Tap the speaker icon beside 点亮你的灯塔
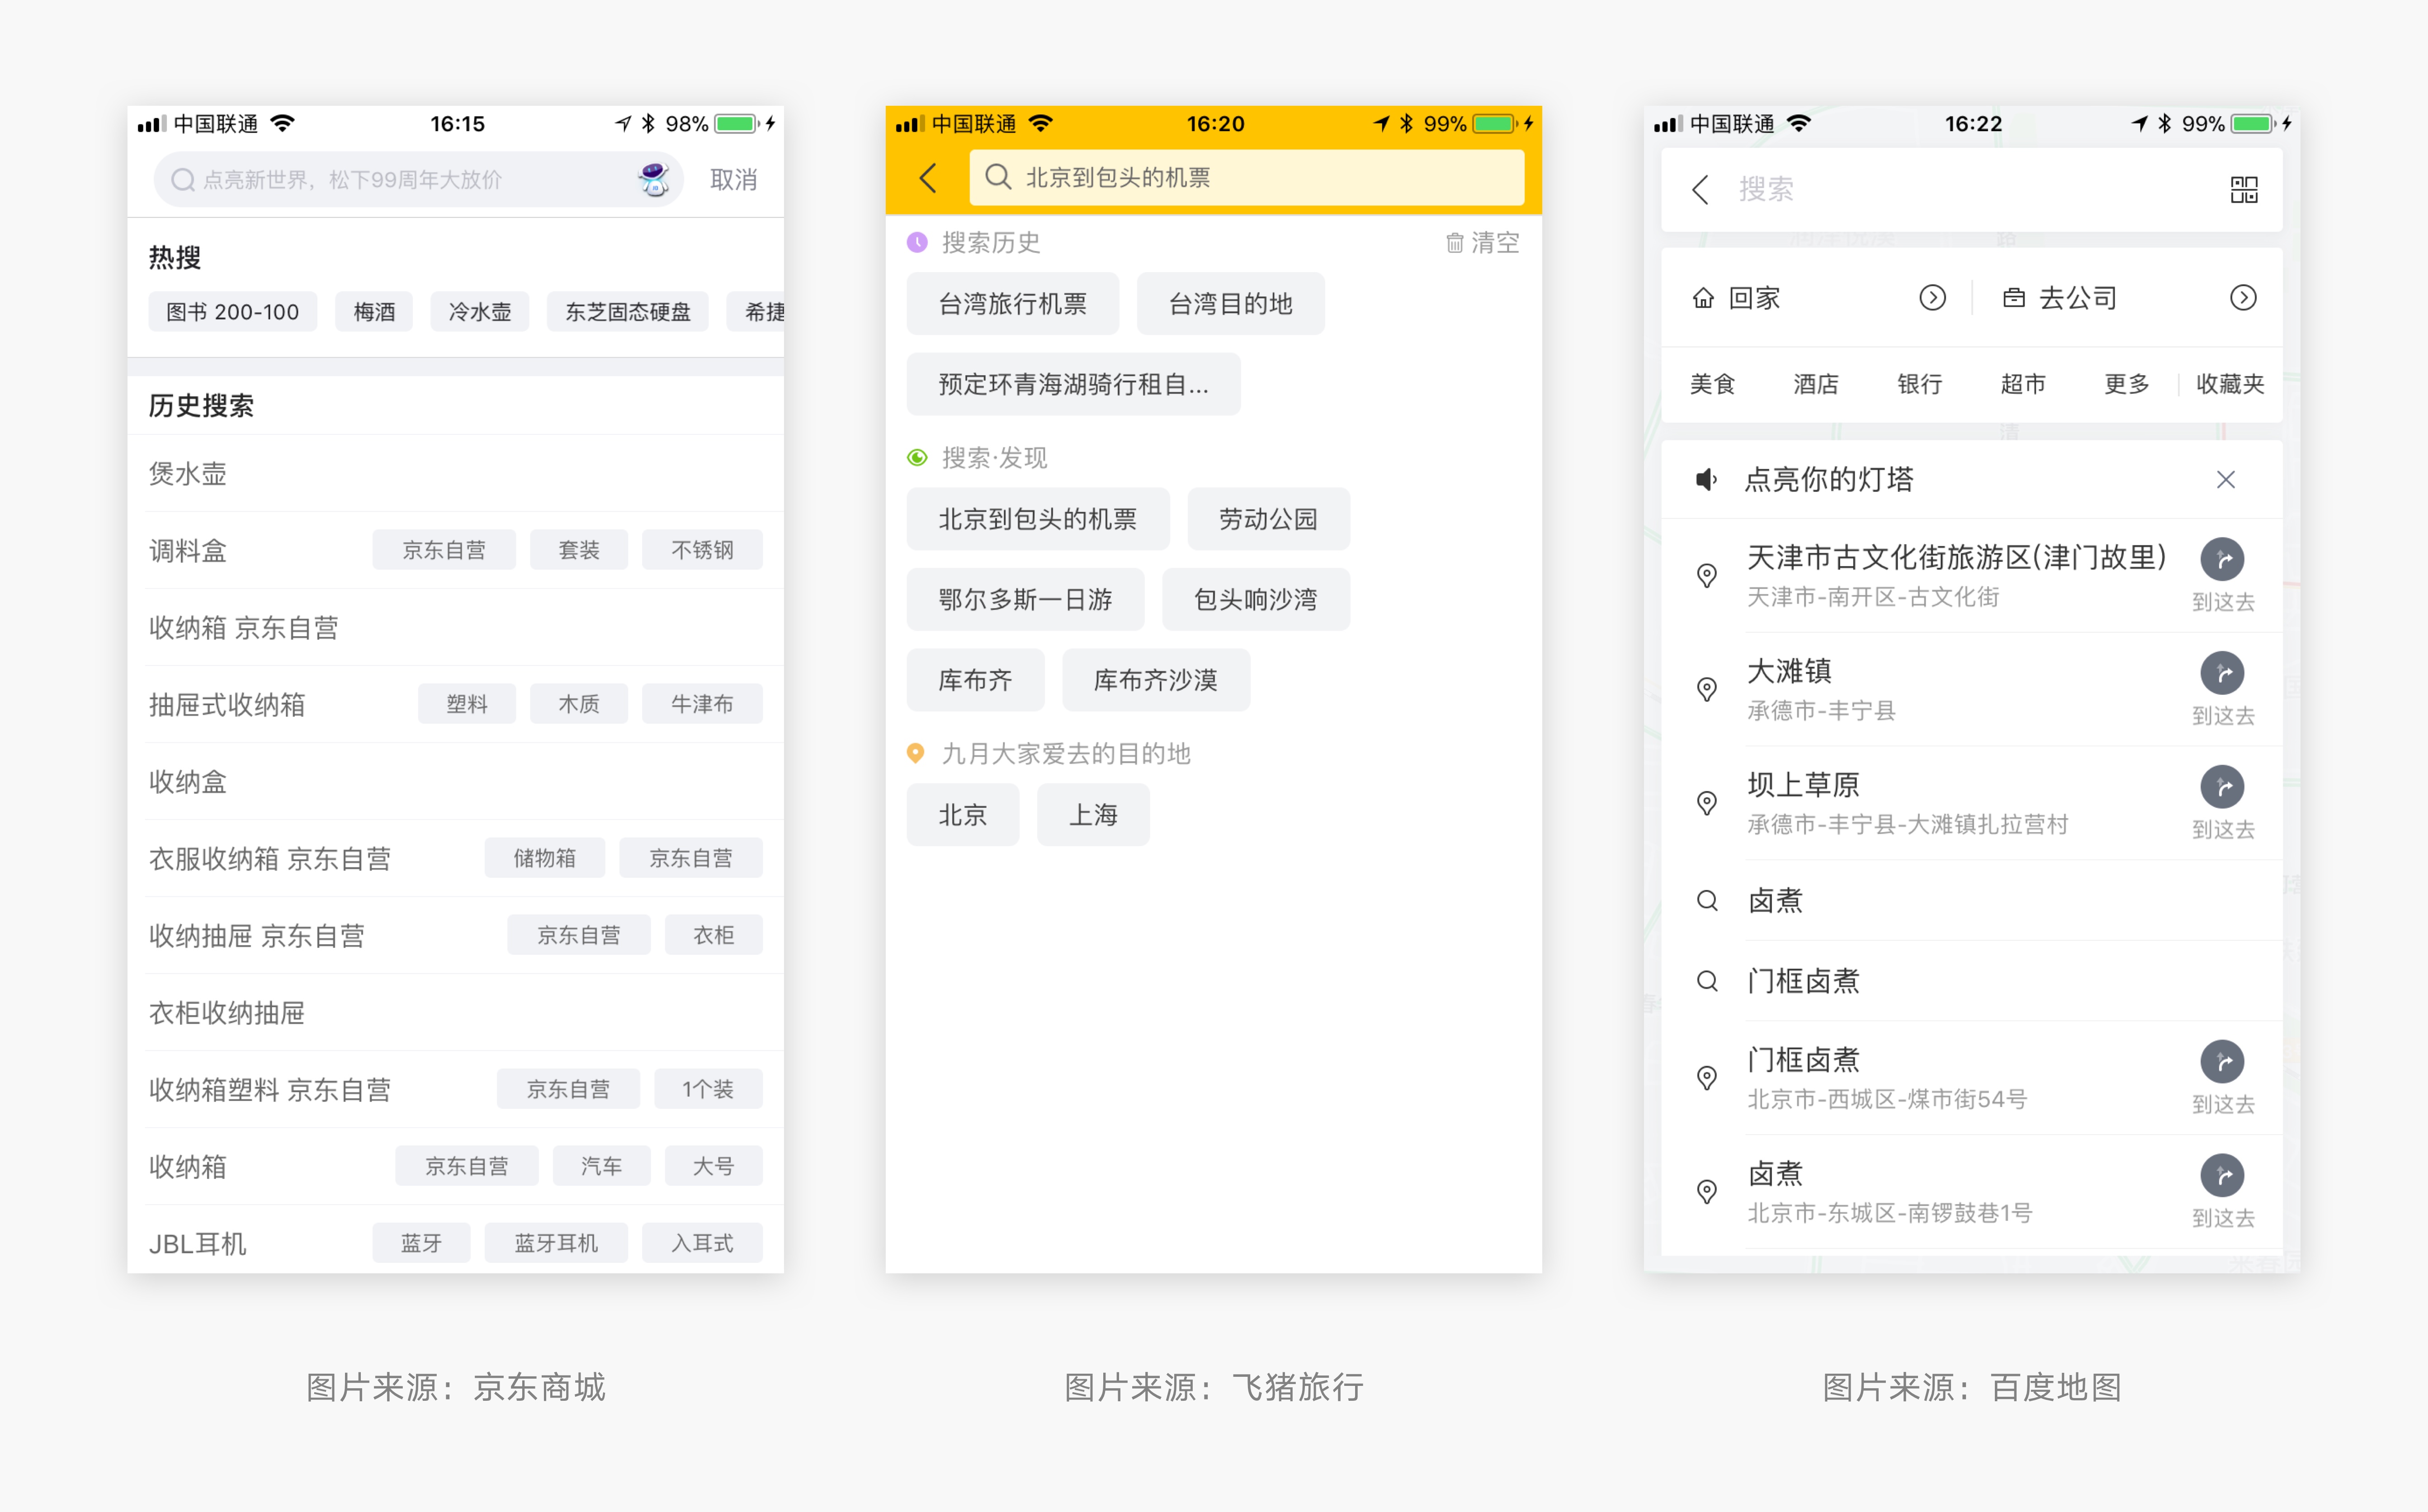The height and width of the screenshot is (1512, 2428). click(1706, 480)
